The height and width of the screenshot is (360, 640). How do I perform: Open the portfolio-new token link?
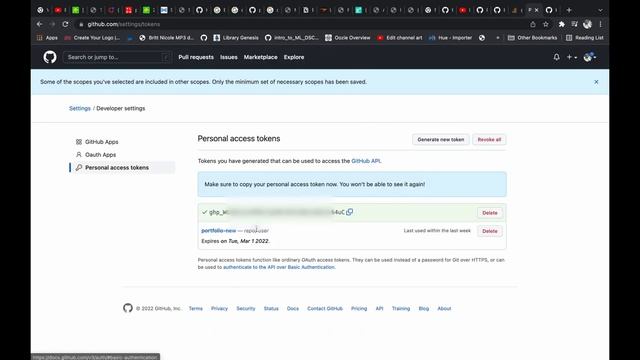pyautogui.click(x=219, y=231)
